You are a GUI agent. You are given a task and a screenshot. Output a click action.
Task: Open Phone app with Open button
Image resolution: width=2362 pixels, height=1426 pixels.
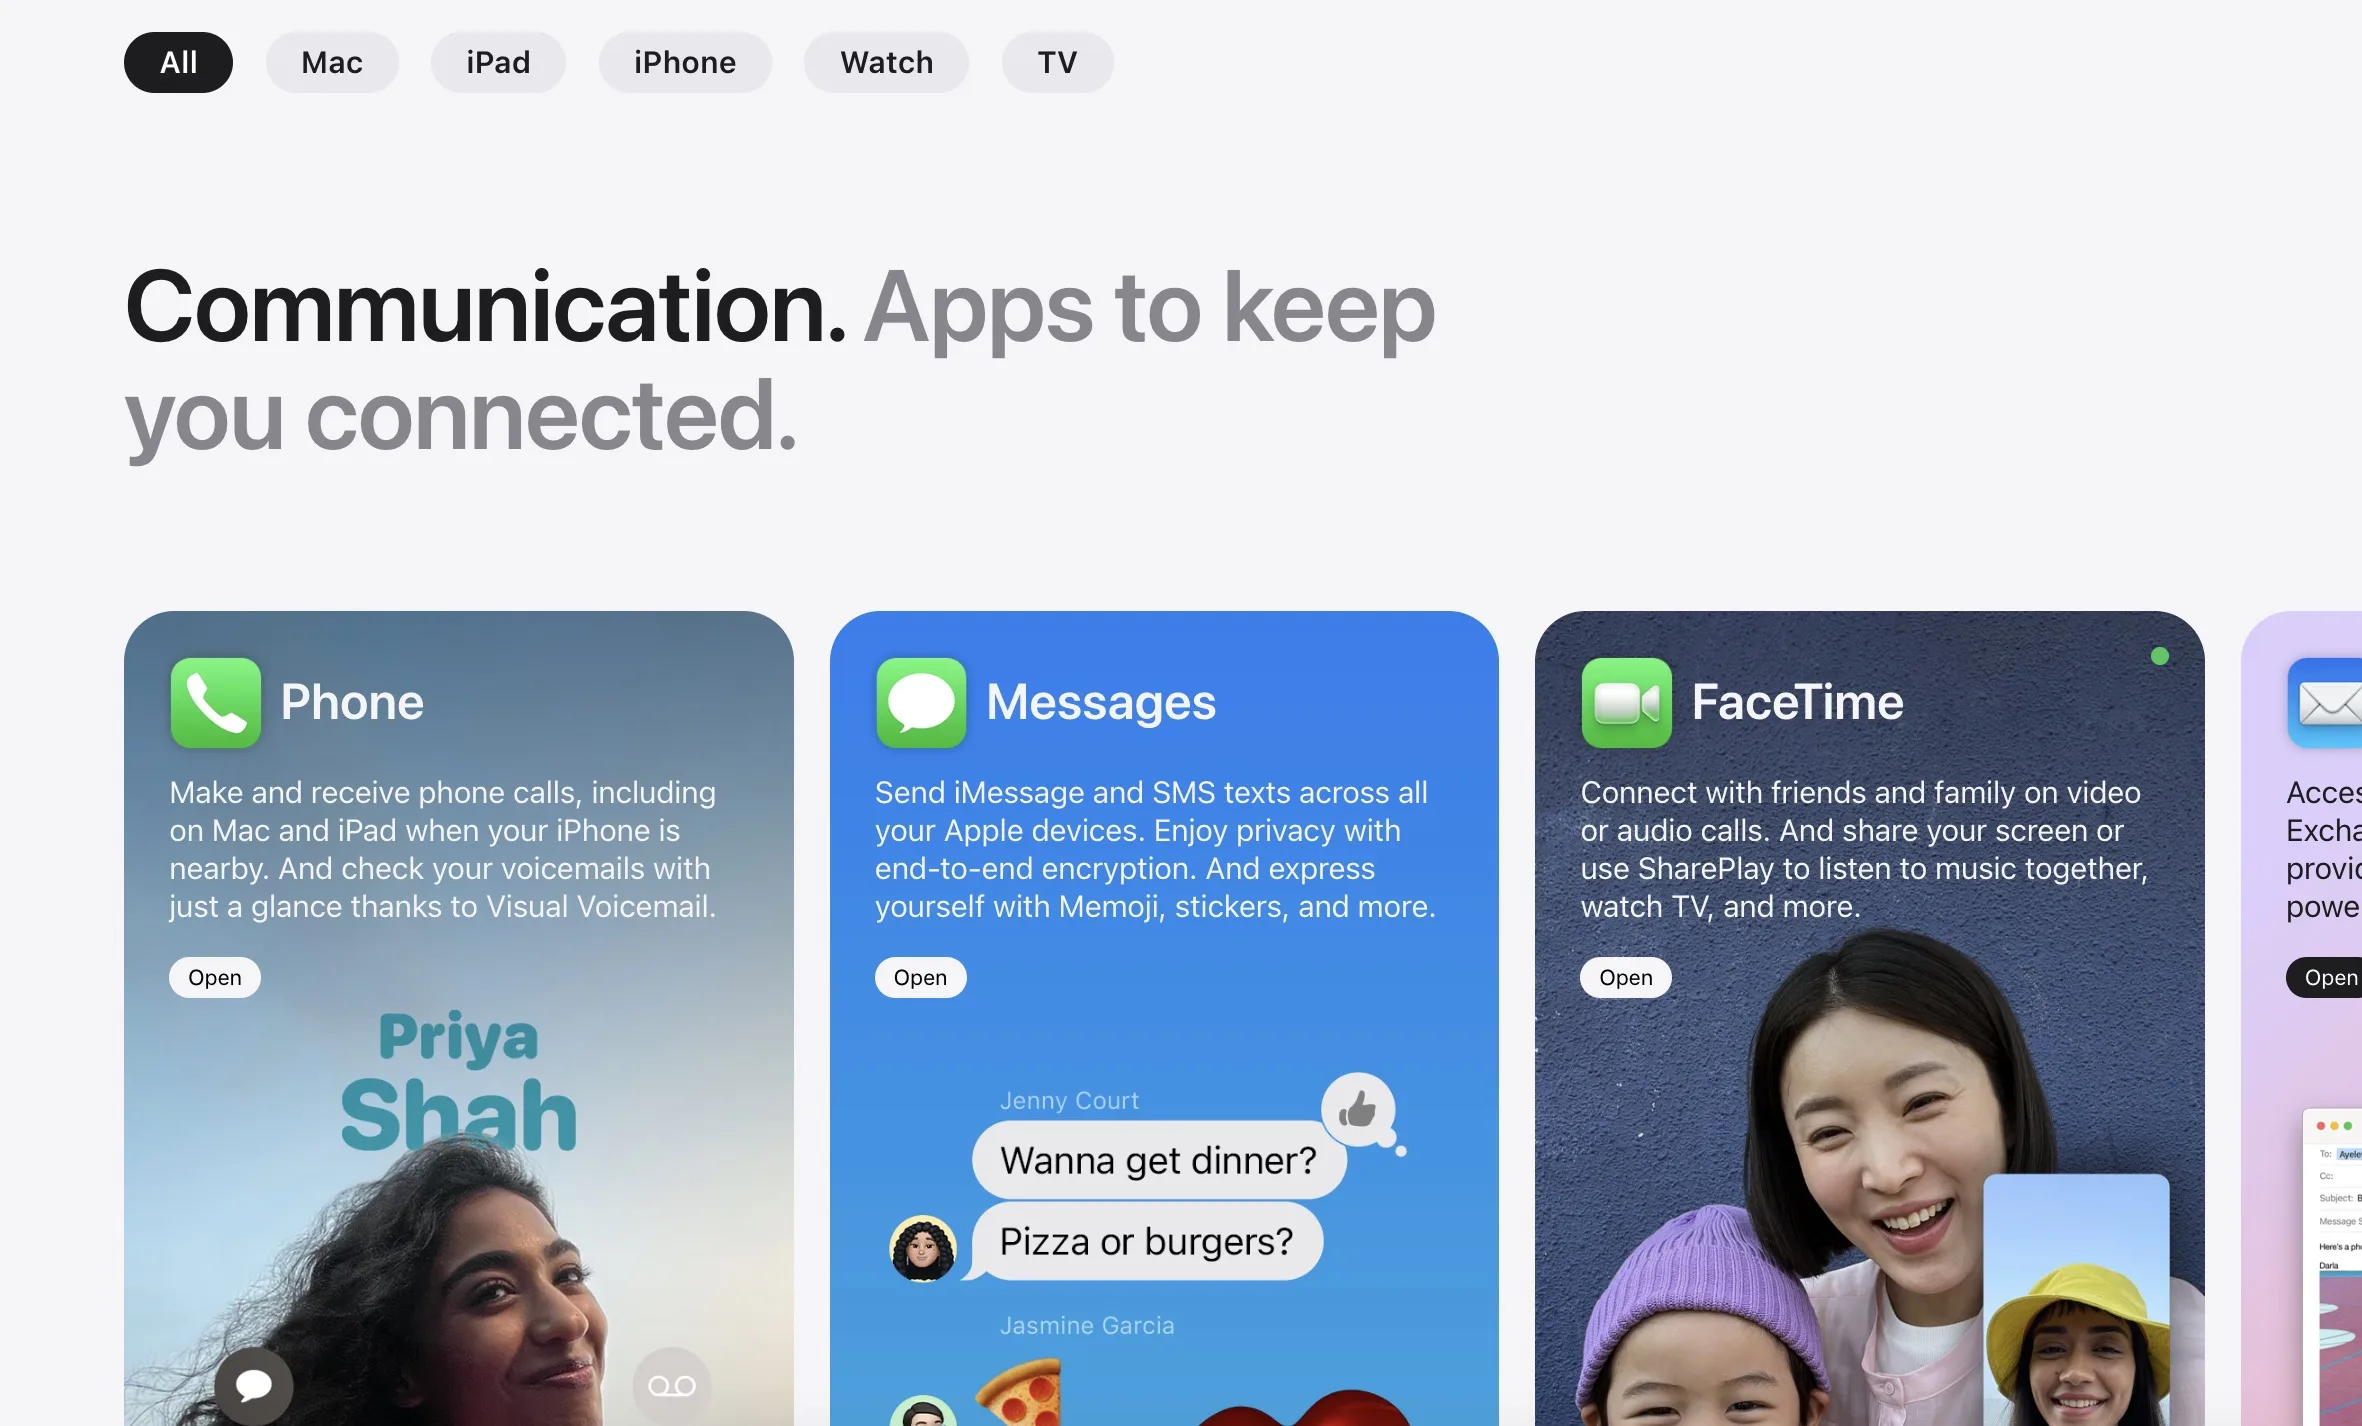214,975
